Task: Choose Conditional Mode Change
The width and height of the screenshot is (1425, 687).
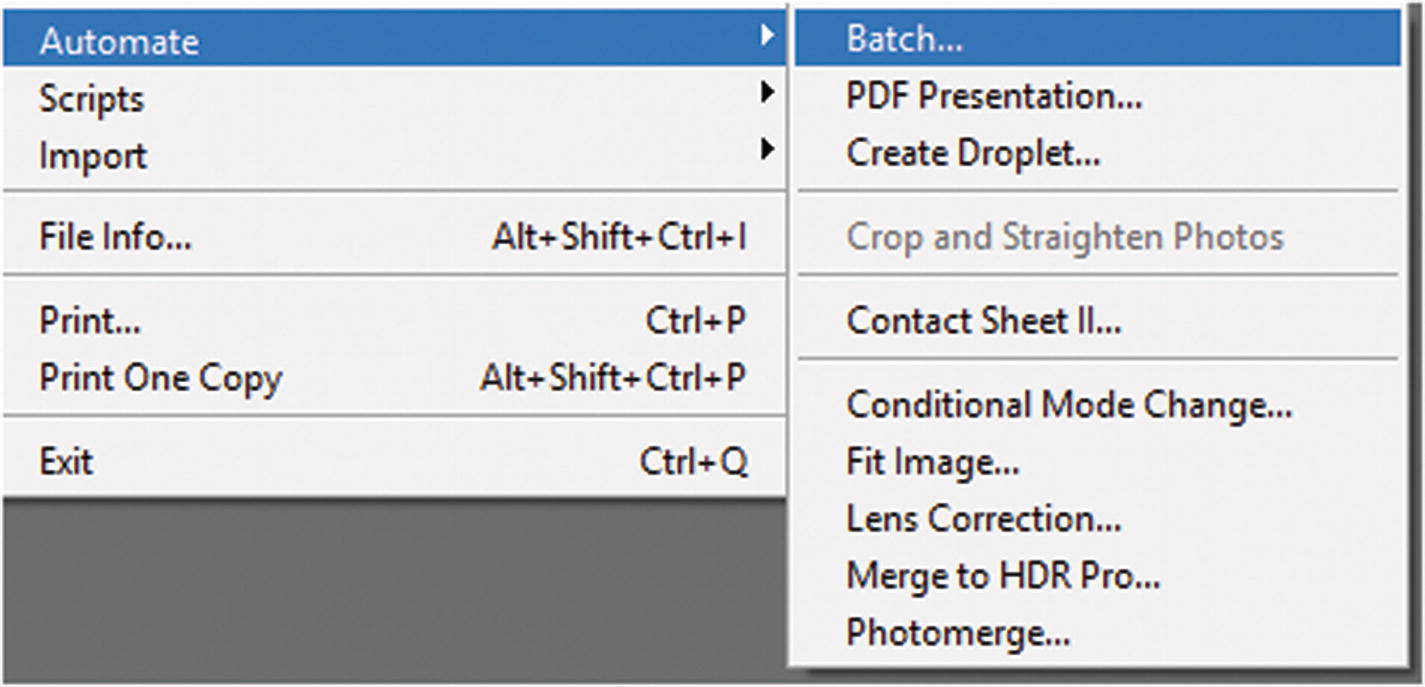Action: [x=1069, y=405]
